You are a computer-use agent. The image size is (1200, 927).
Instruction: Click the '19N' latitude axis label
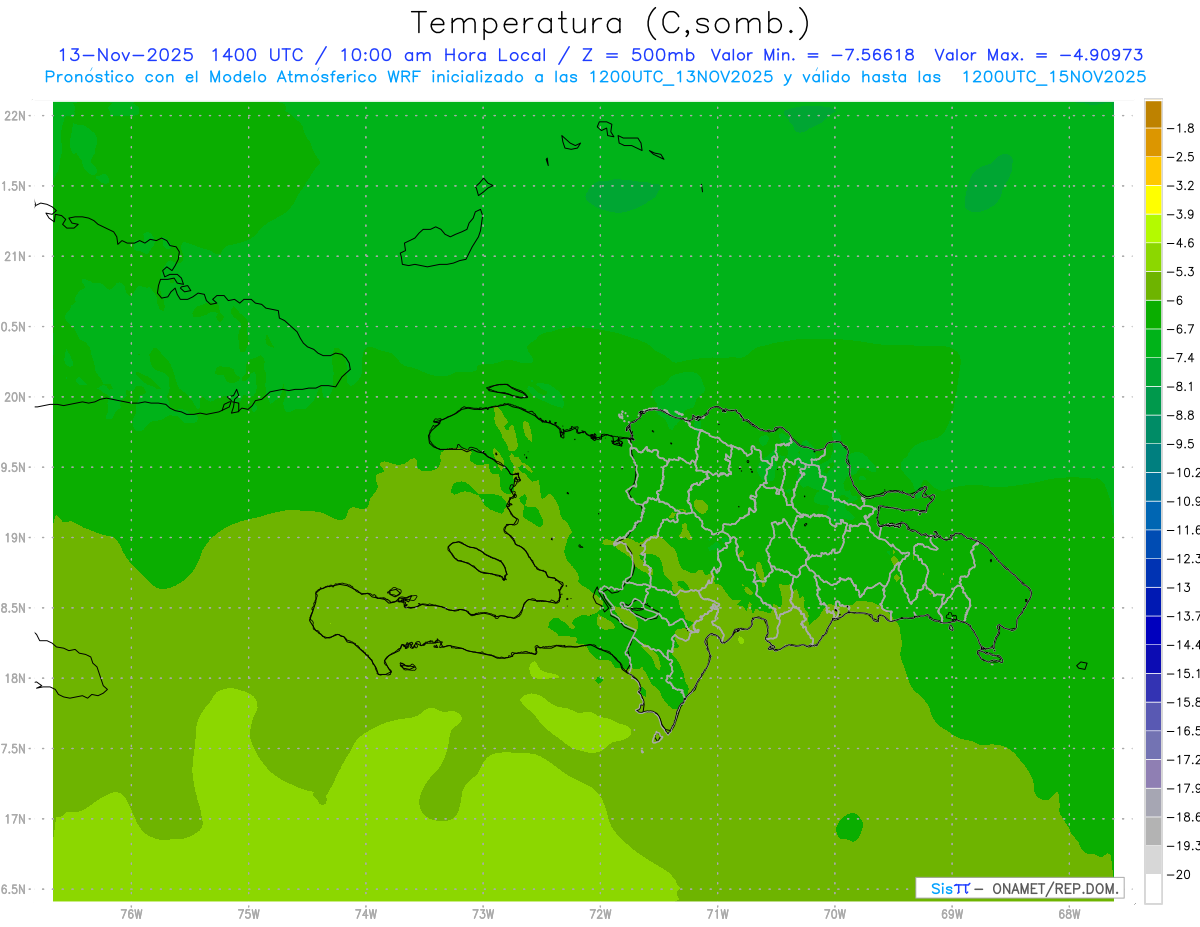pos(15,538)
